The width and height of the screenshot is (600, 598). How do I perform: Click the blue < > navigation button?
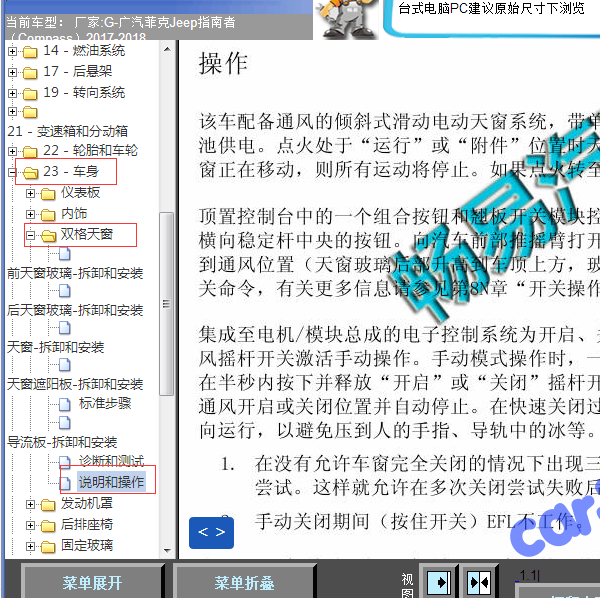pyautogui.click(x=211, y=533)
